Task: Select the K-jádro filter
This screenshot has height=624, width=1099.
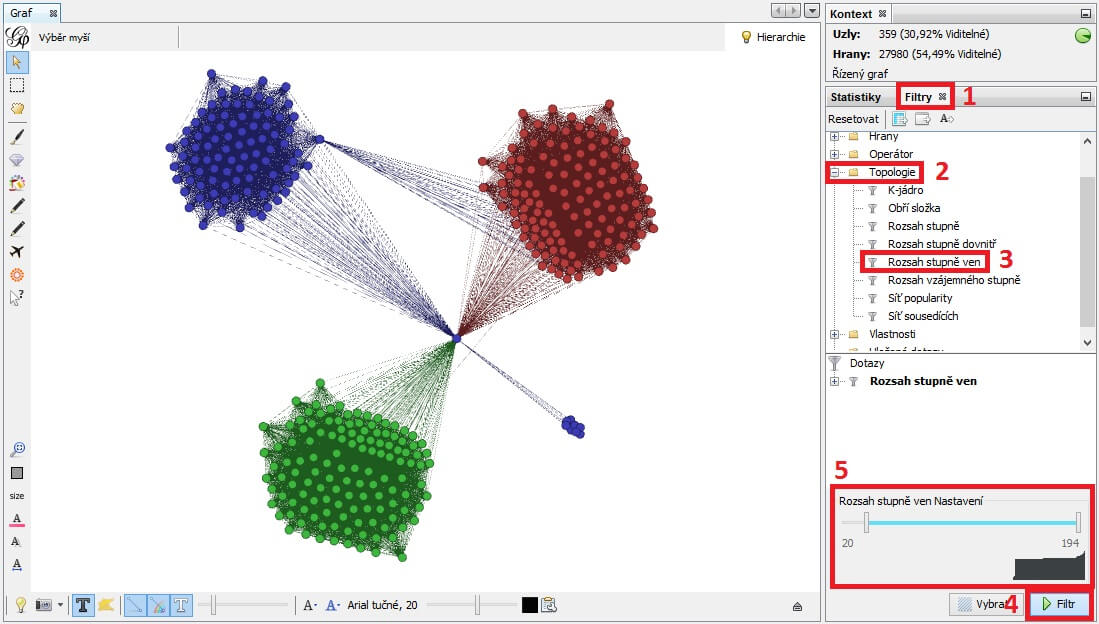Action: tap(905, 190)
